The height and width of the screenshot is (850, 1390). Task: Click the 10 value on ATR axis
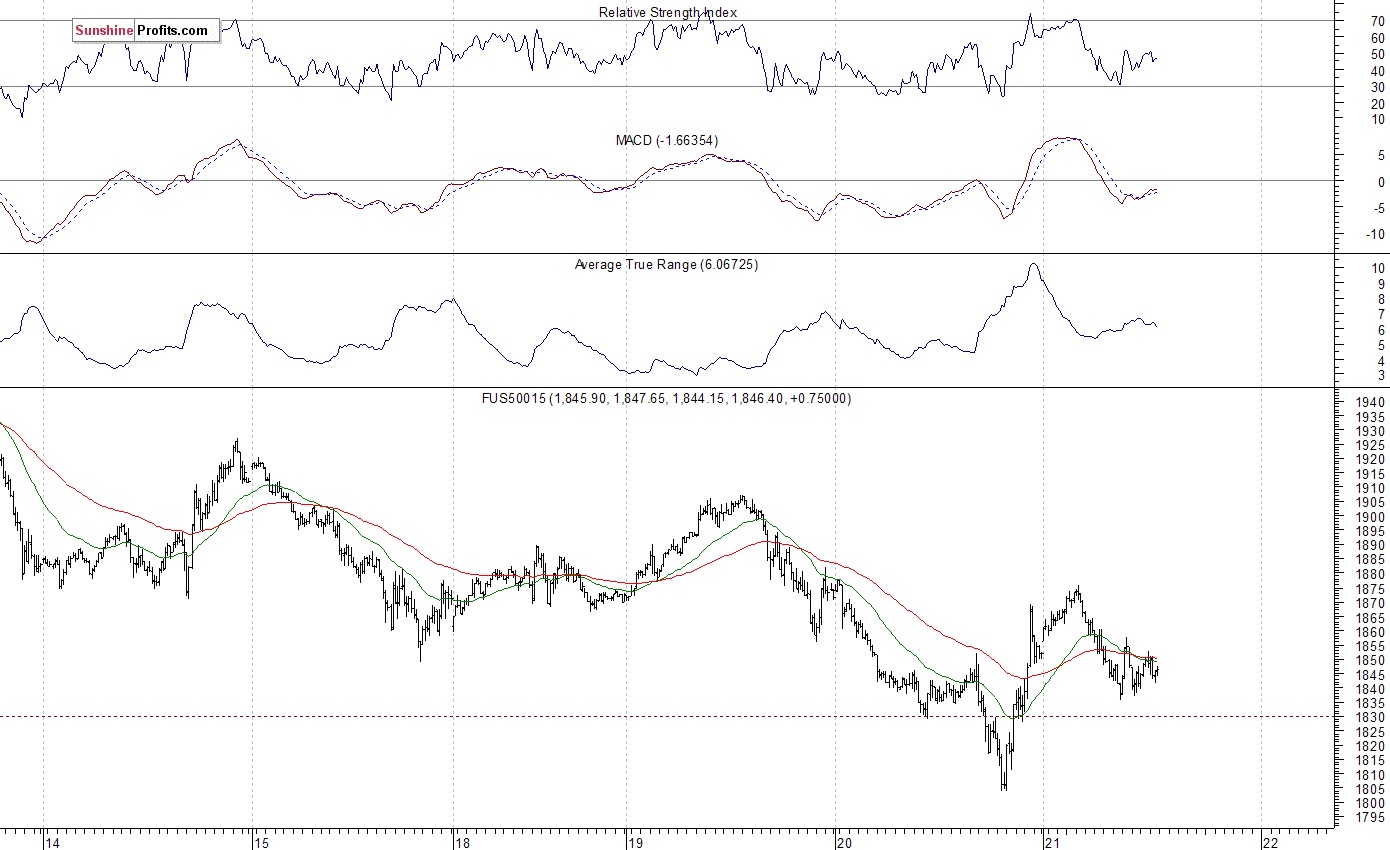[x=1377, y=268]
